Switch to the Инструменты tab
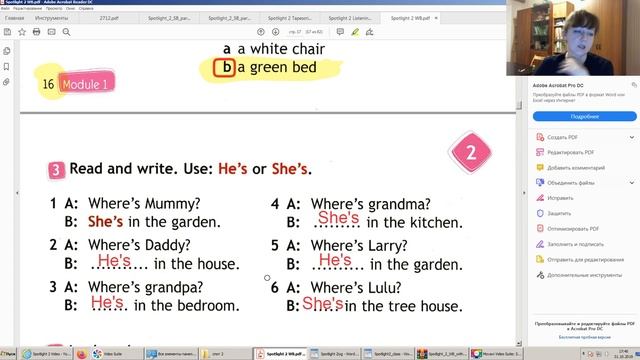Image resolution: width=640 pixels, height=360 pixels. pyautogui.click(x=51, y=18)
